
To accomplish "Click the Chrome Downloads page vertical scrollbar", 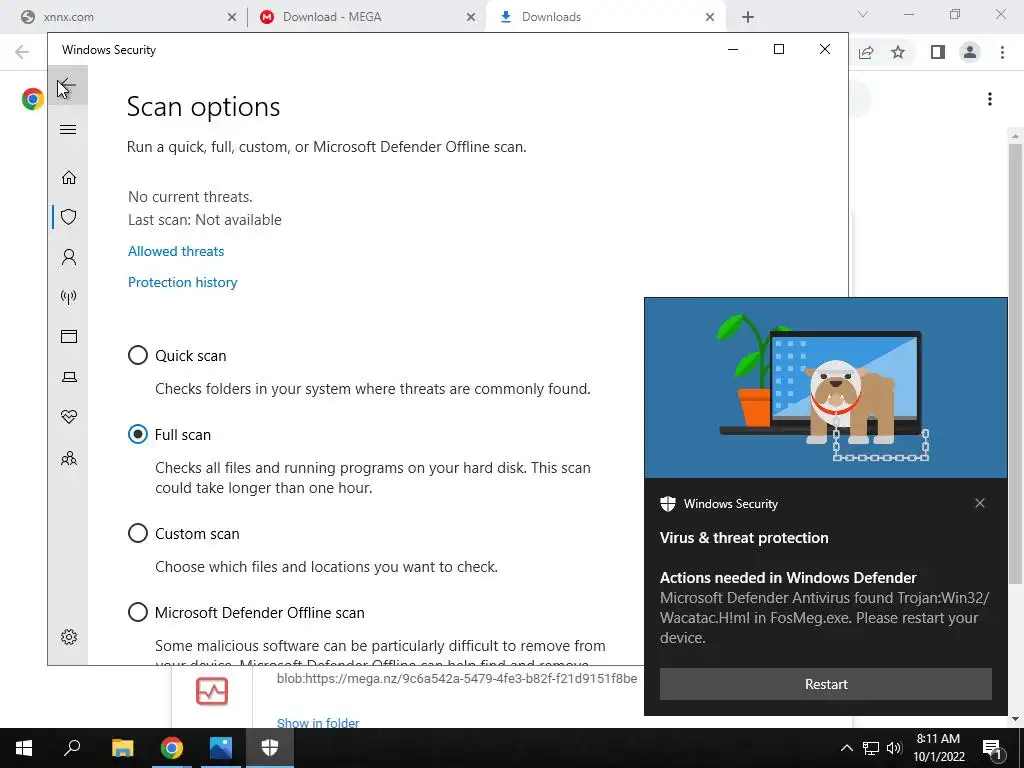I will (1015, 363).
